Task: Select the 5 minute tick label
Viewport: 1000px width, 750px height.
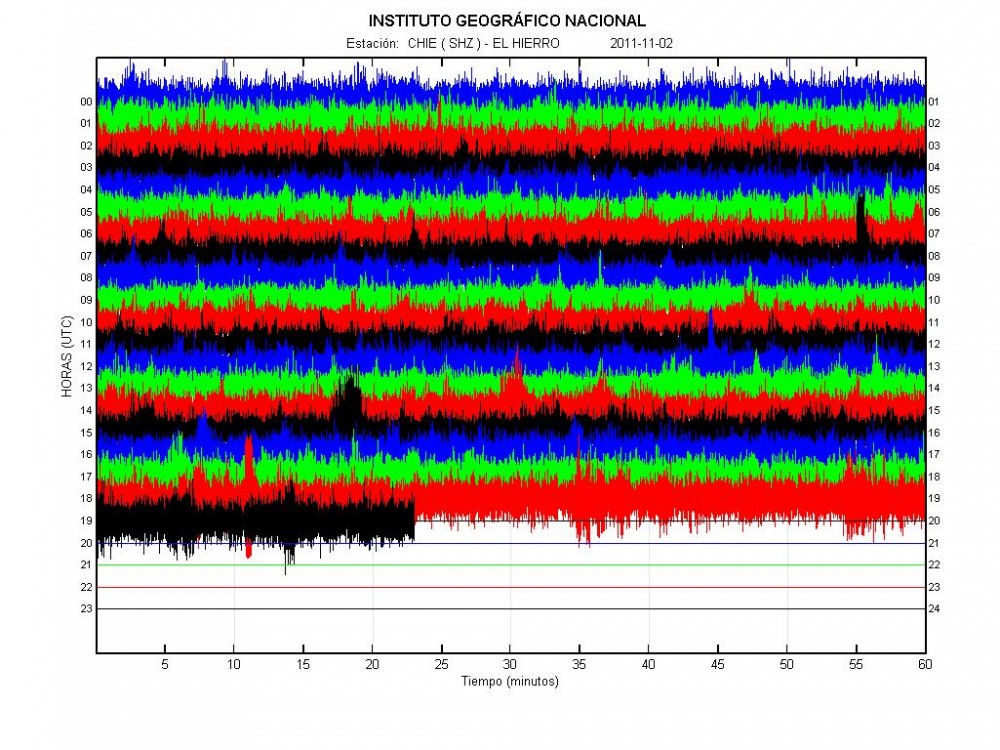Action: click(165, 663)
